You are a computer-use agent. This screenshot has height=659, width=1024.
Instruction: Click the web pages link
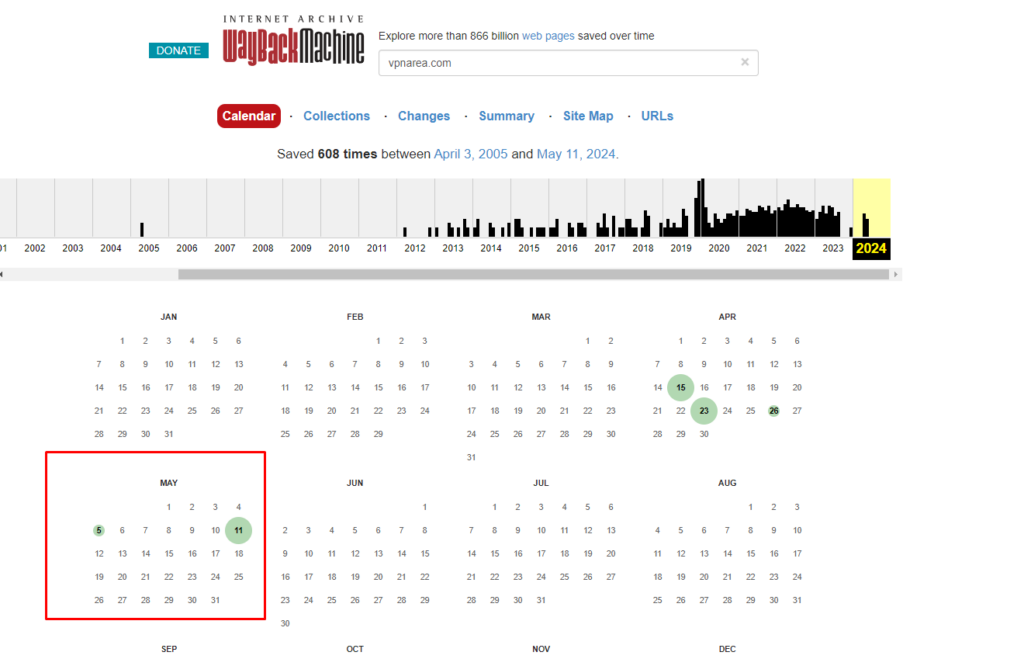547,35
